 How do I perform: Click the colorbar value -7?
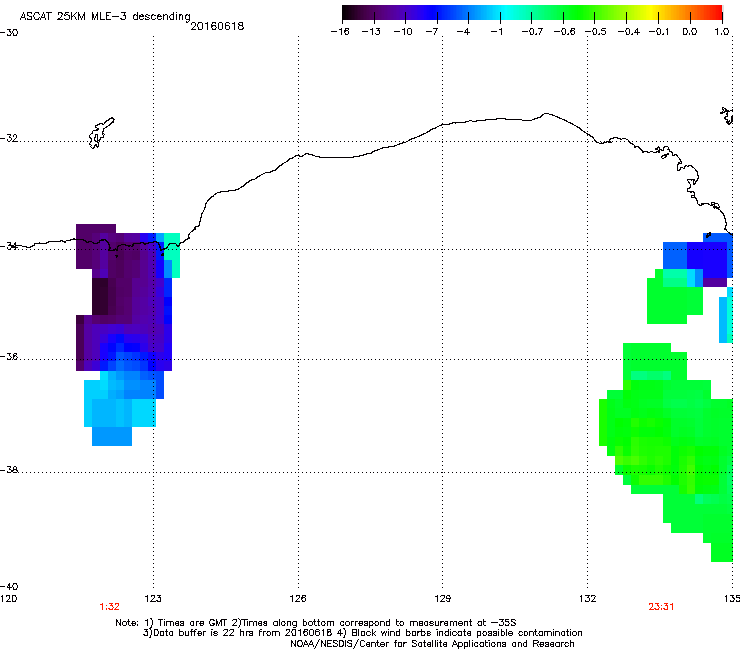click(431, 32)
